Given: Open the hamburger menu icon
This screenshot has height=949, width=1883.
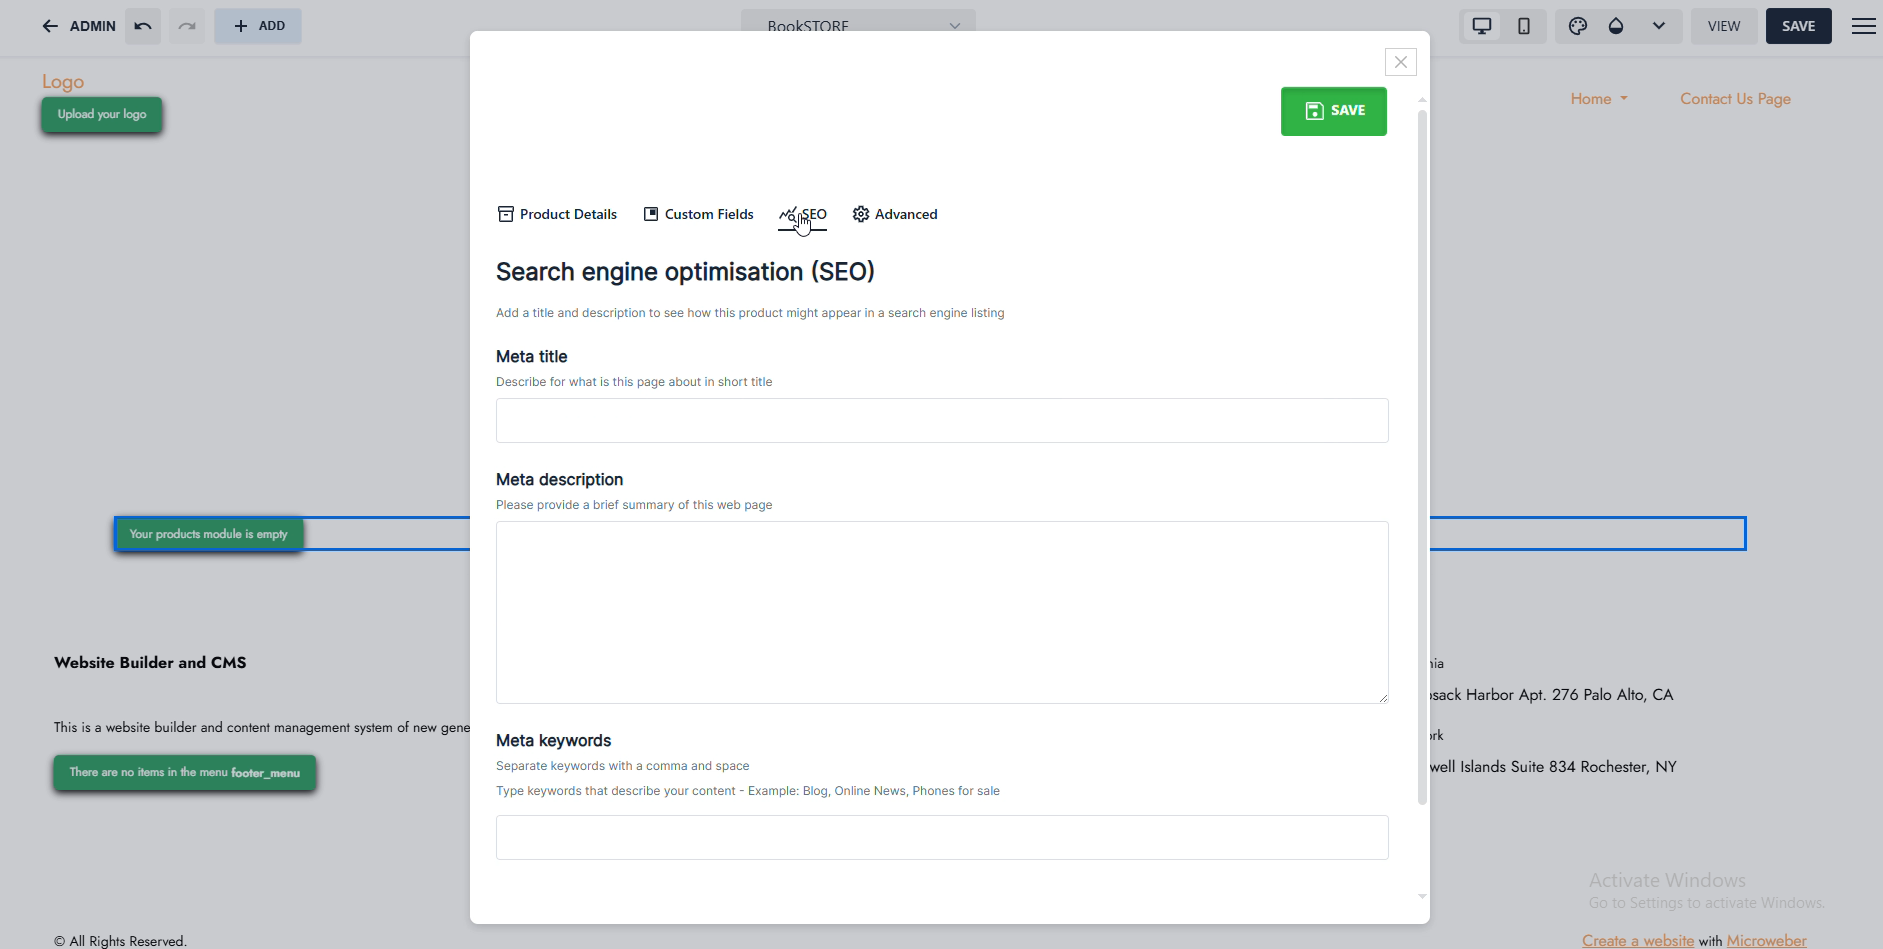Looking at the screenshot, I should pos(1863,26).
